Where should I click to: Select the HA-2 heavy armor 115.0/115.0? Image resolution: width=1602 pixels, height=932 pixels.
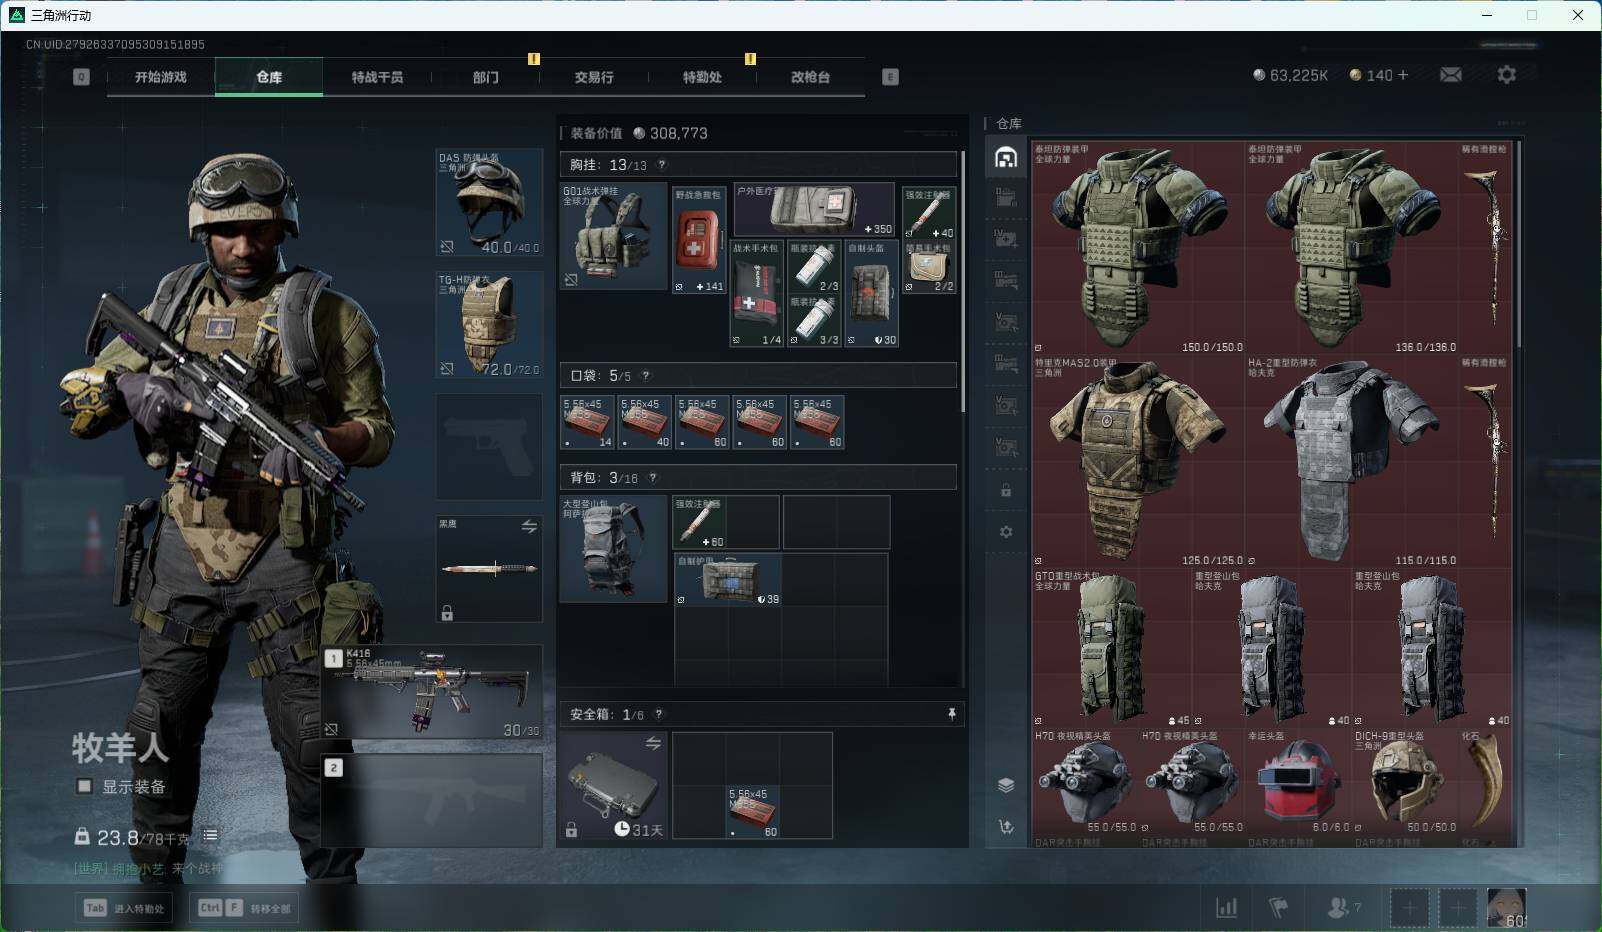pyautogui.click(x=1352, y=461)
